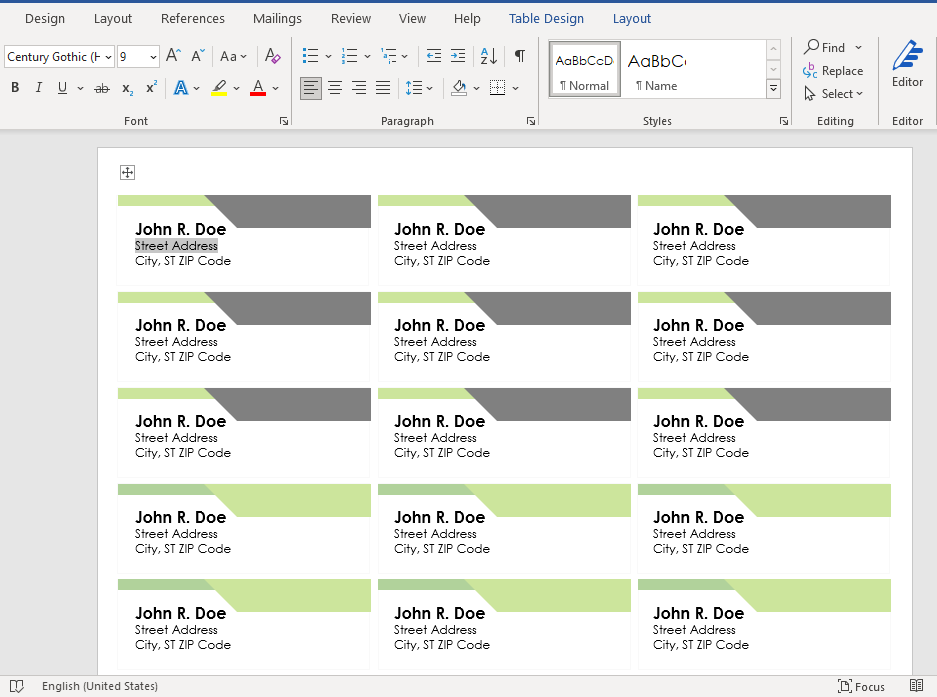The image size is (937, 697).
Task: Open the Clear All Formatting icon
Action: click(x=272, y=56)
